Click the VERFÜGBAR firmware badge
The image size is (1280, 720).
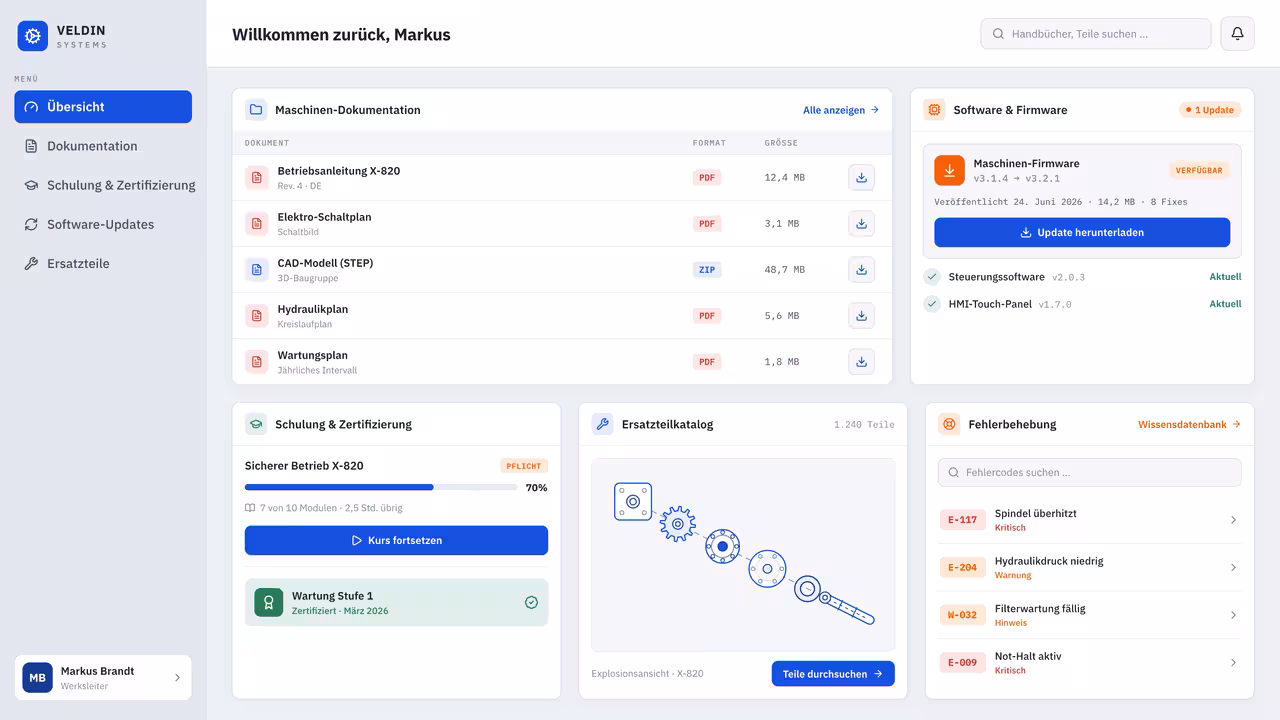click(1199, 170)
